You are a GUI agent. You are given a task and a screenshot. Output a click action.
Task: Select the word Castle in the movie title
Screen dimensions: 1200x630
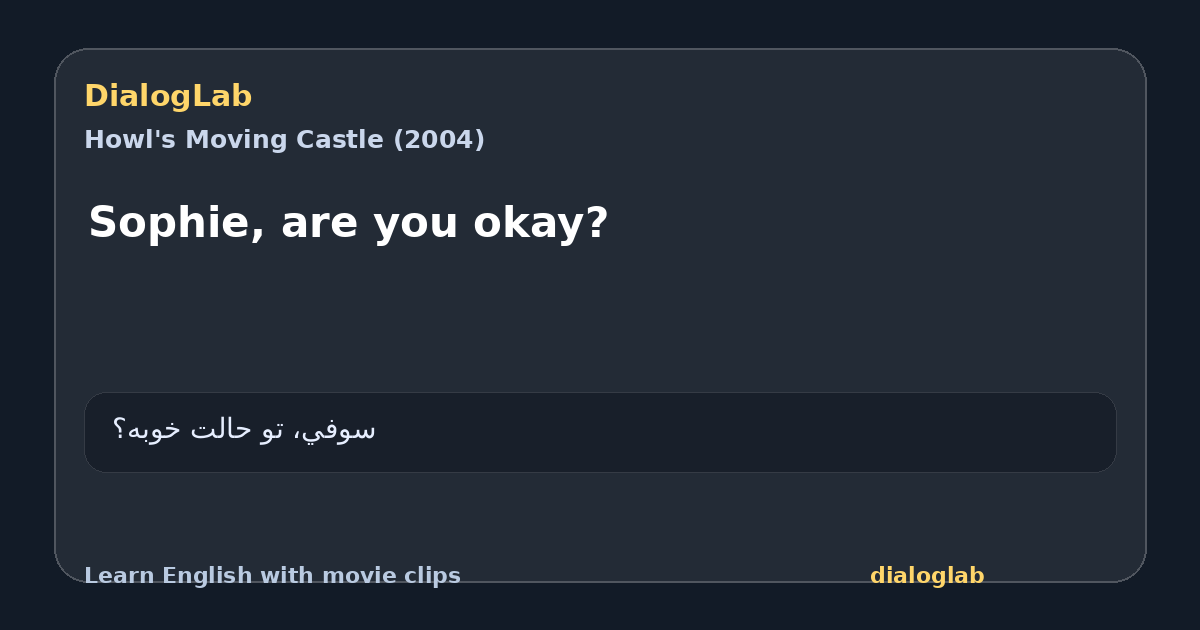pyautogui.click(x=337, y=140)
